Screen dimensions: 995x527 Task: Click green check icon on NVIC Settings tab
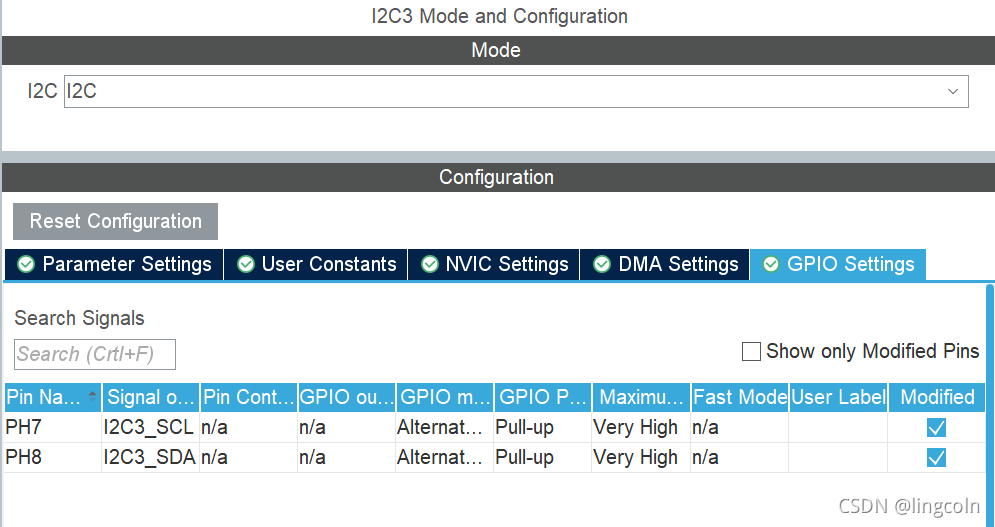tap(430, 264)
